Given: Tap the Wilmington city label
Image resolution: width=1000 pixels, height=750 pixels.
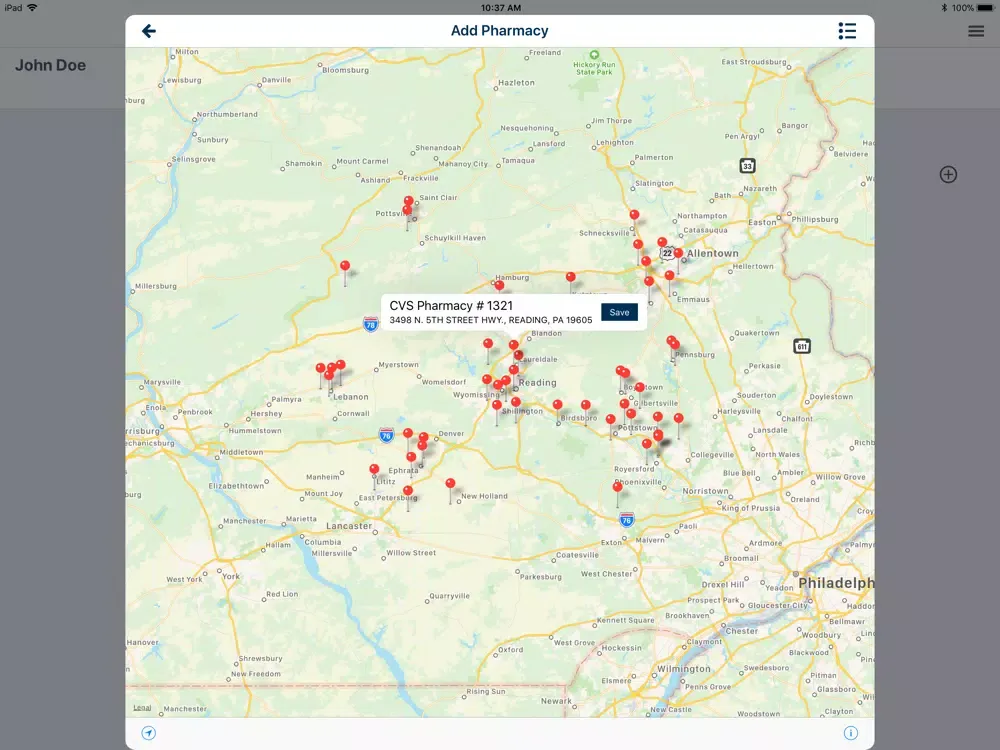Looking at the screenshot, I should (684, 669).
